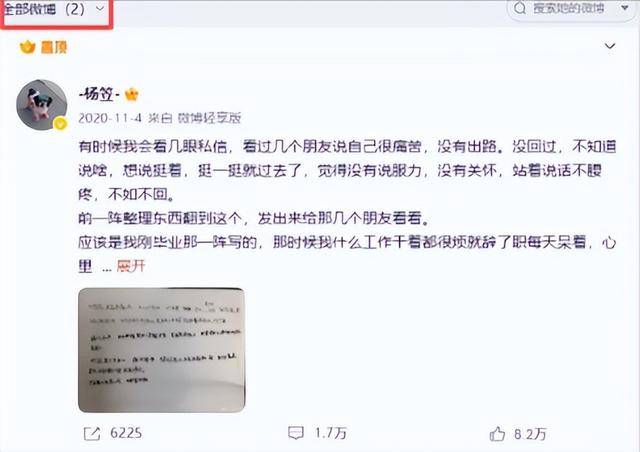Image resolution: width=640 pixels, height=452 pixels.
Task: Open the handwritten note image thumbnail
Action: [x=162, y=350]
